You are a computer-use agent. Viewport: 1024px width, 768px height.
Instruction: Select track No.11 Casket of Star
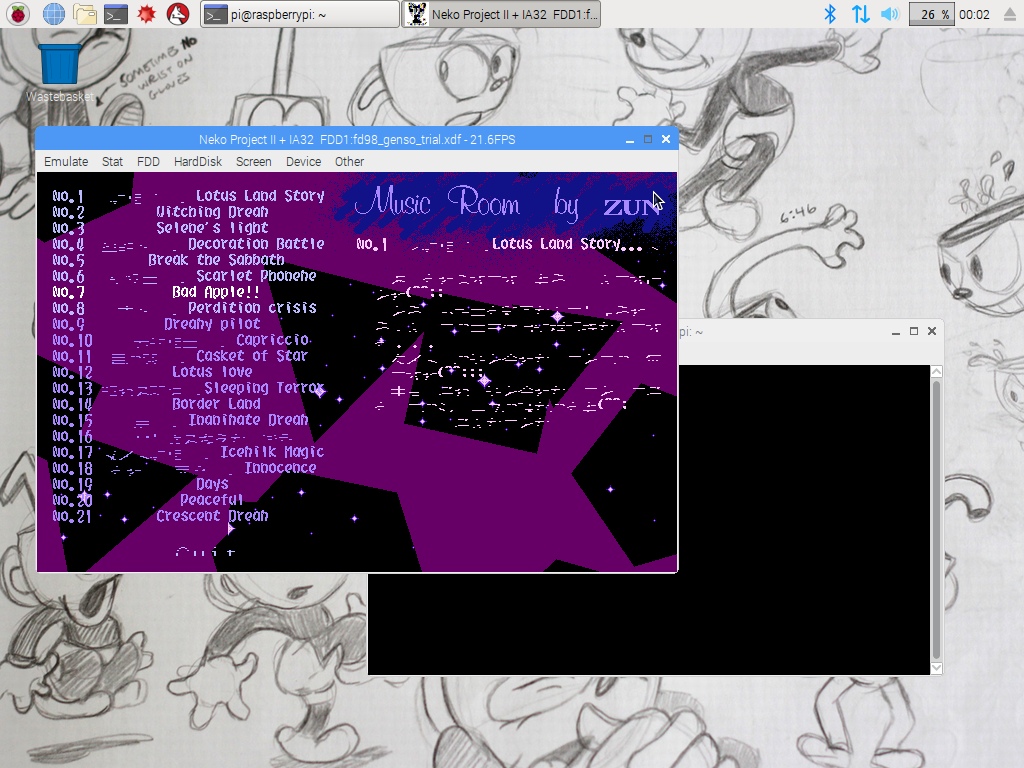[180, 356]
